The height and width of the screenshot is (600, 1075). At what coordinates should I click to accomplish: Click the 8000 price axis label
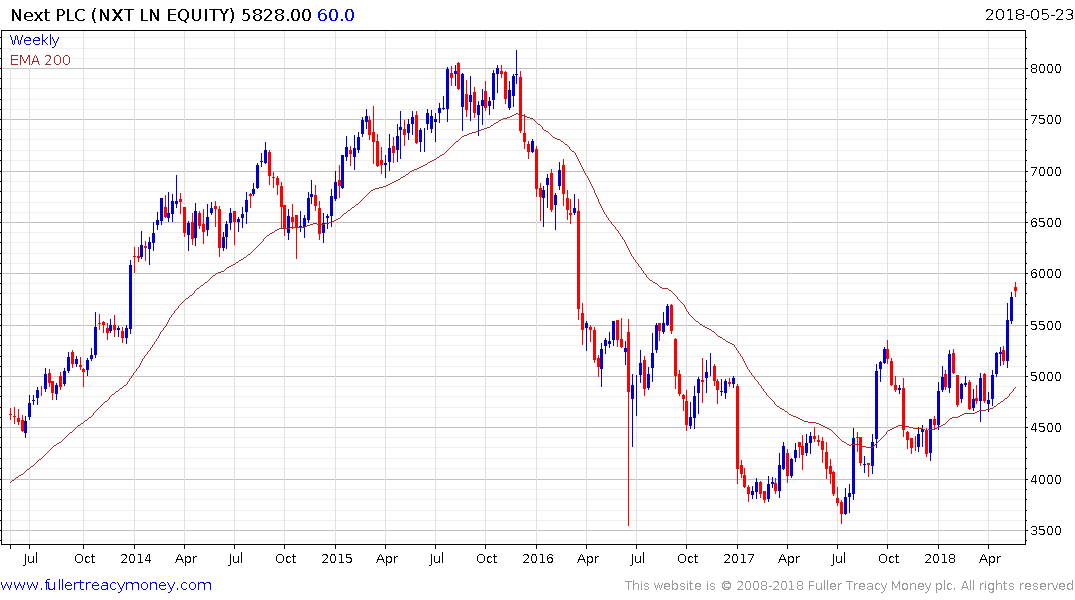coord(1046,69)
